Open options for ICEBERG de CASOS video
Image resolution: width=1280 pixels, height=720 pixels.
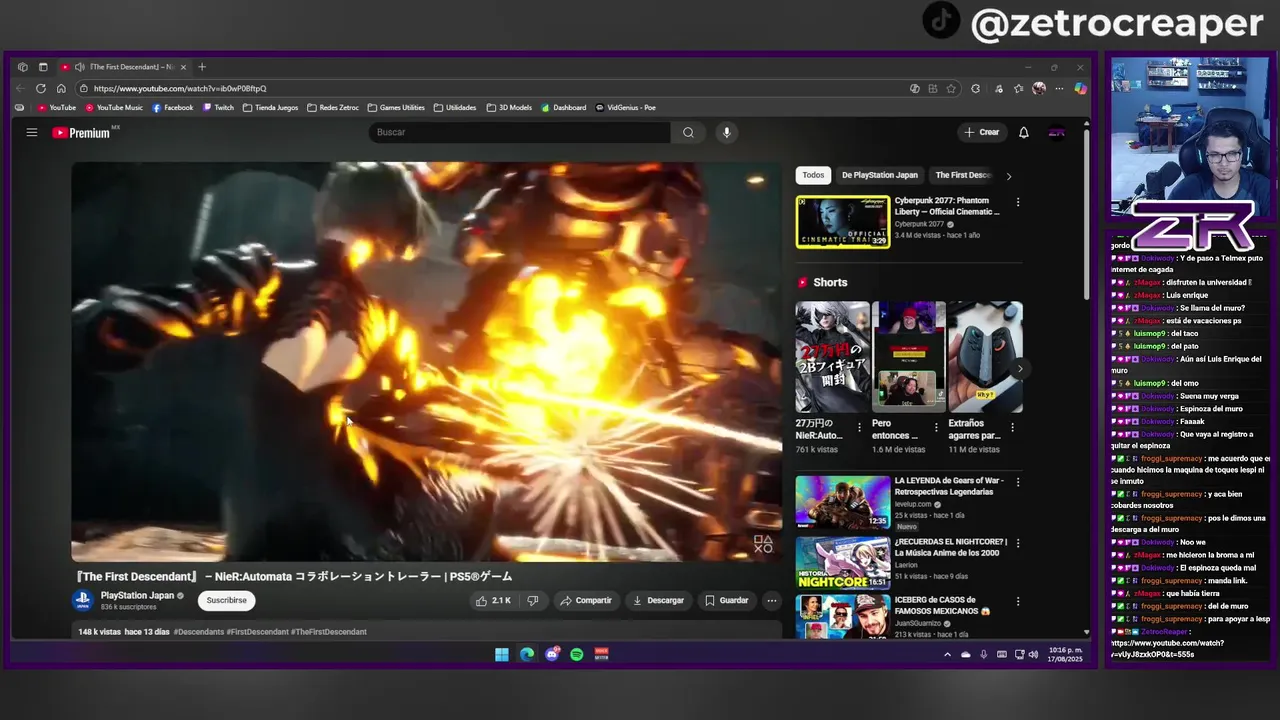coord(1018,601)
